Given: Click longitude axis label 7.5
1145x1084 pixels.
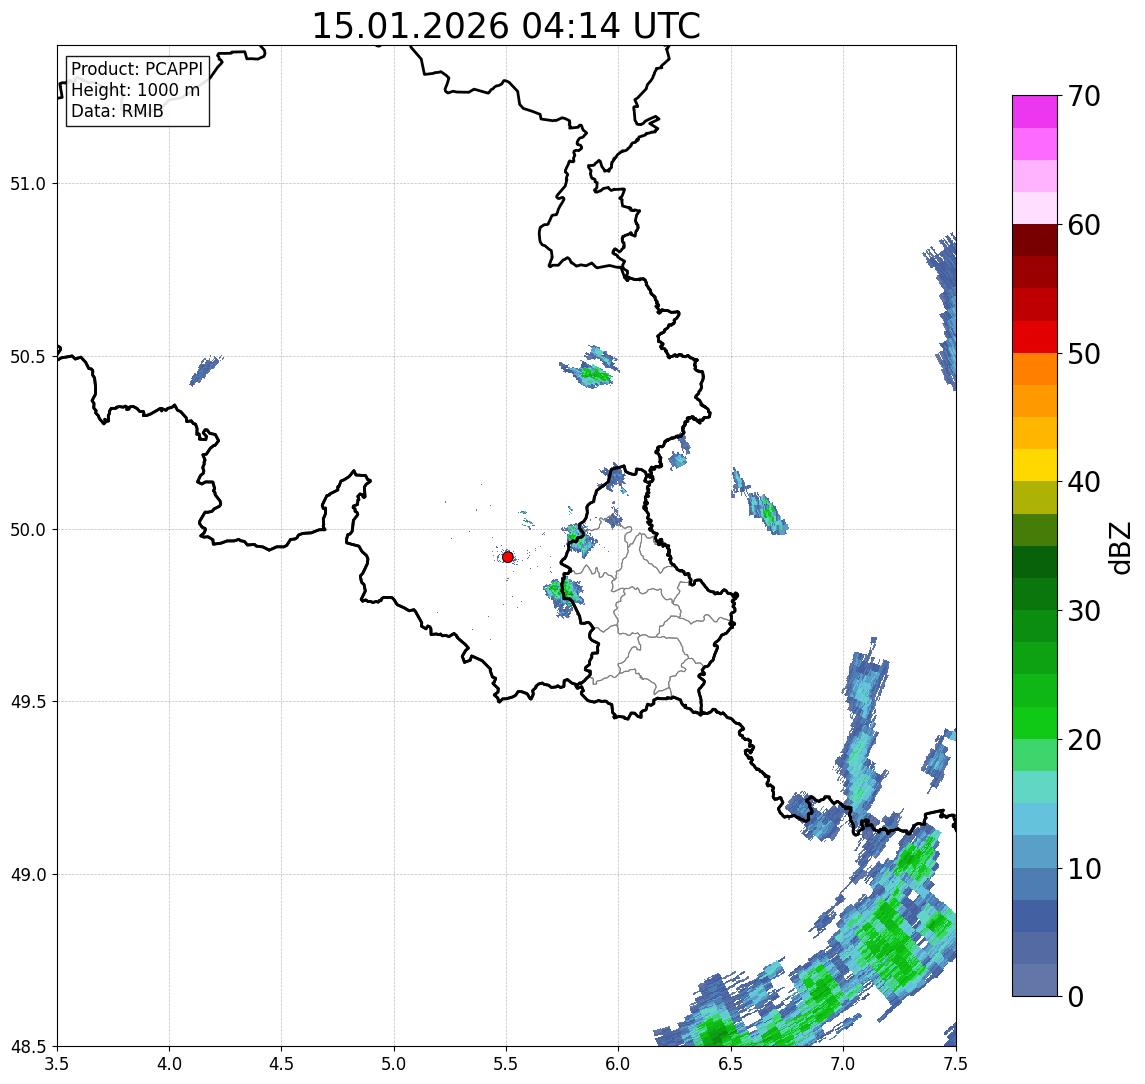Looking at the screenshot, I should click(955, 1064).
